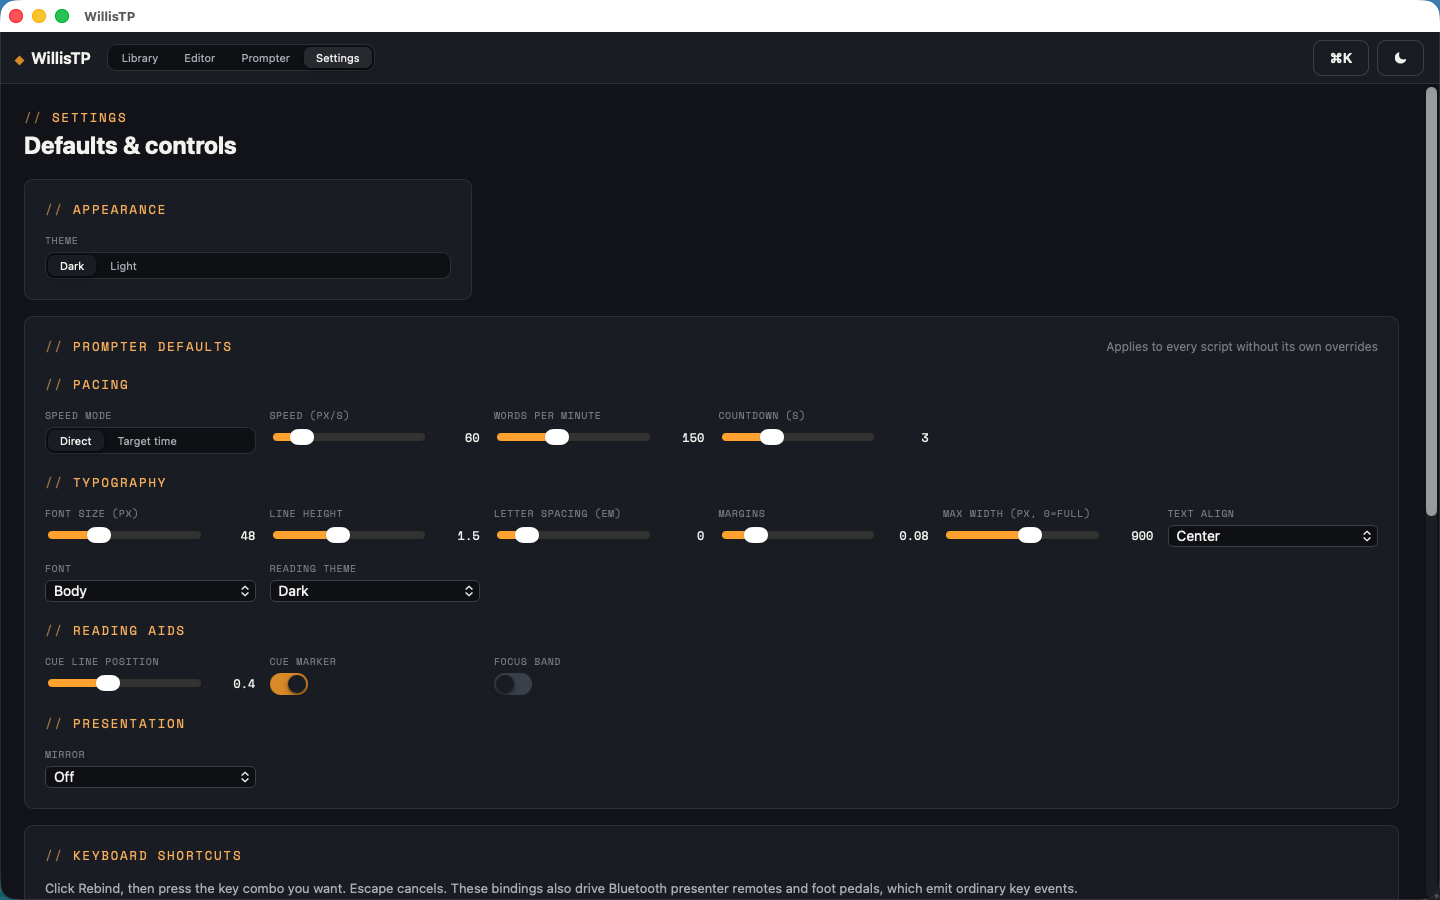
Task: Switch to the Library tab
Action: [x=140, y=58]
